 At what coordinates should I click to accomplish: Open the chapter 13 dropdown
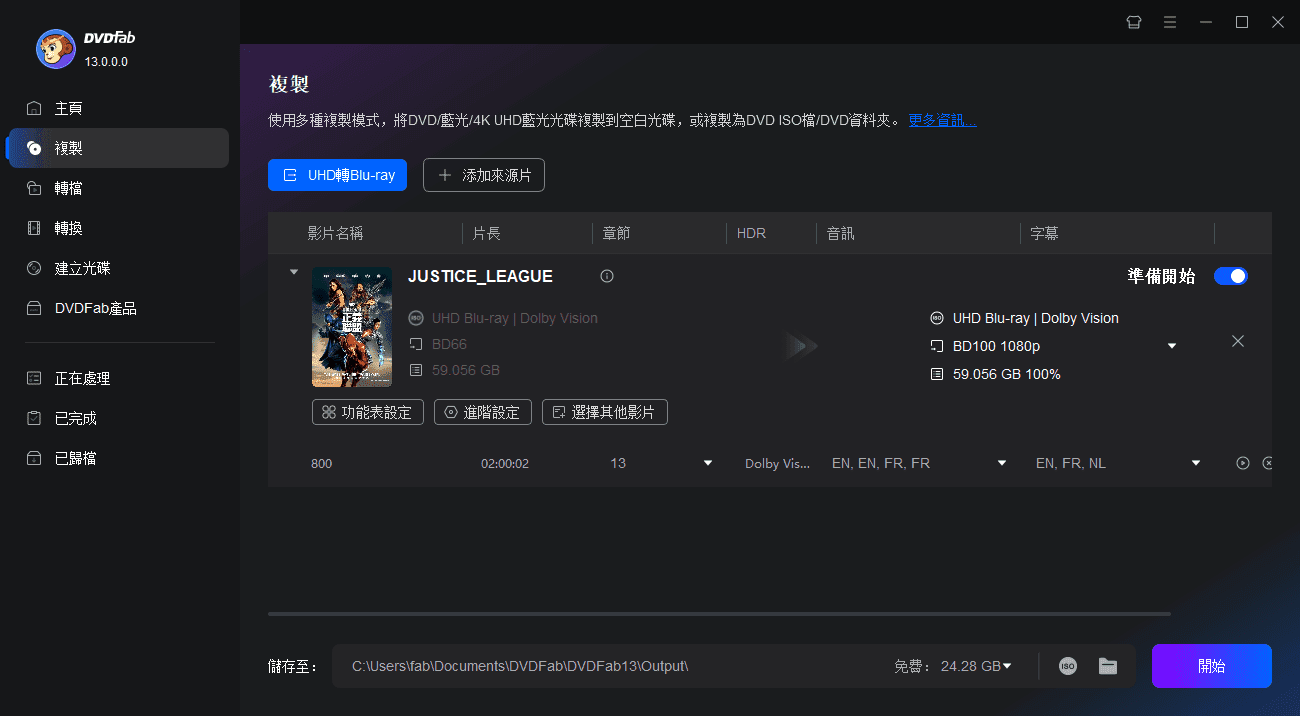point(708,463)
